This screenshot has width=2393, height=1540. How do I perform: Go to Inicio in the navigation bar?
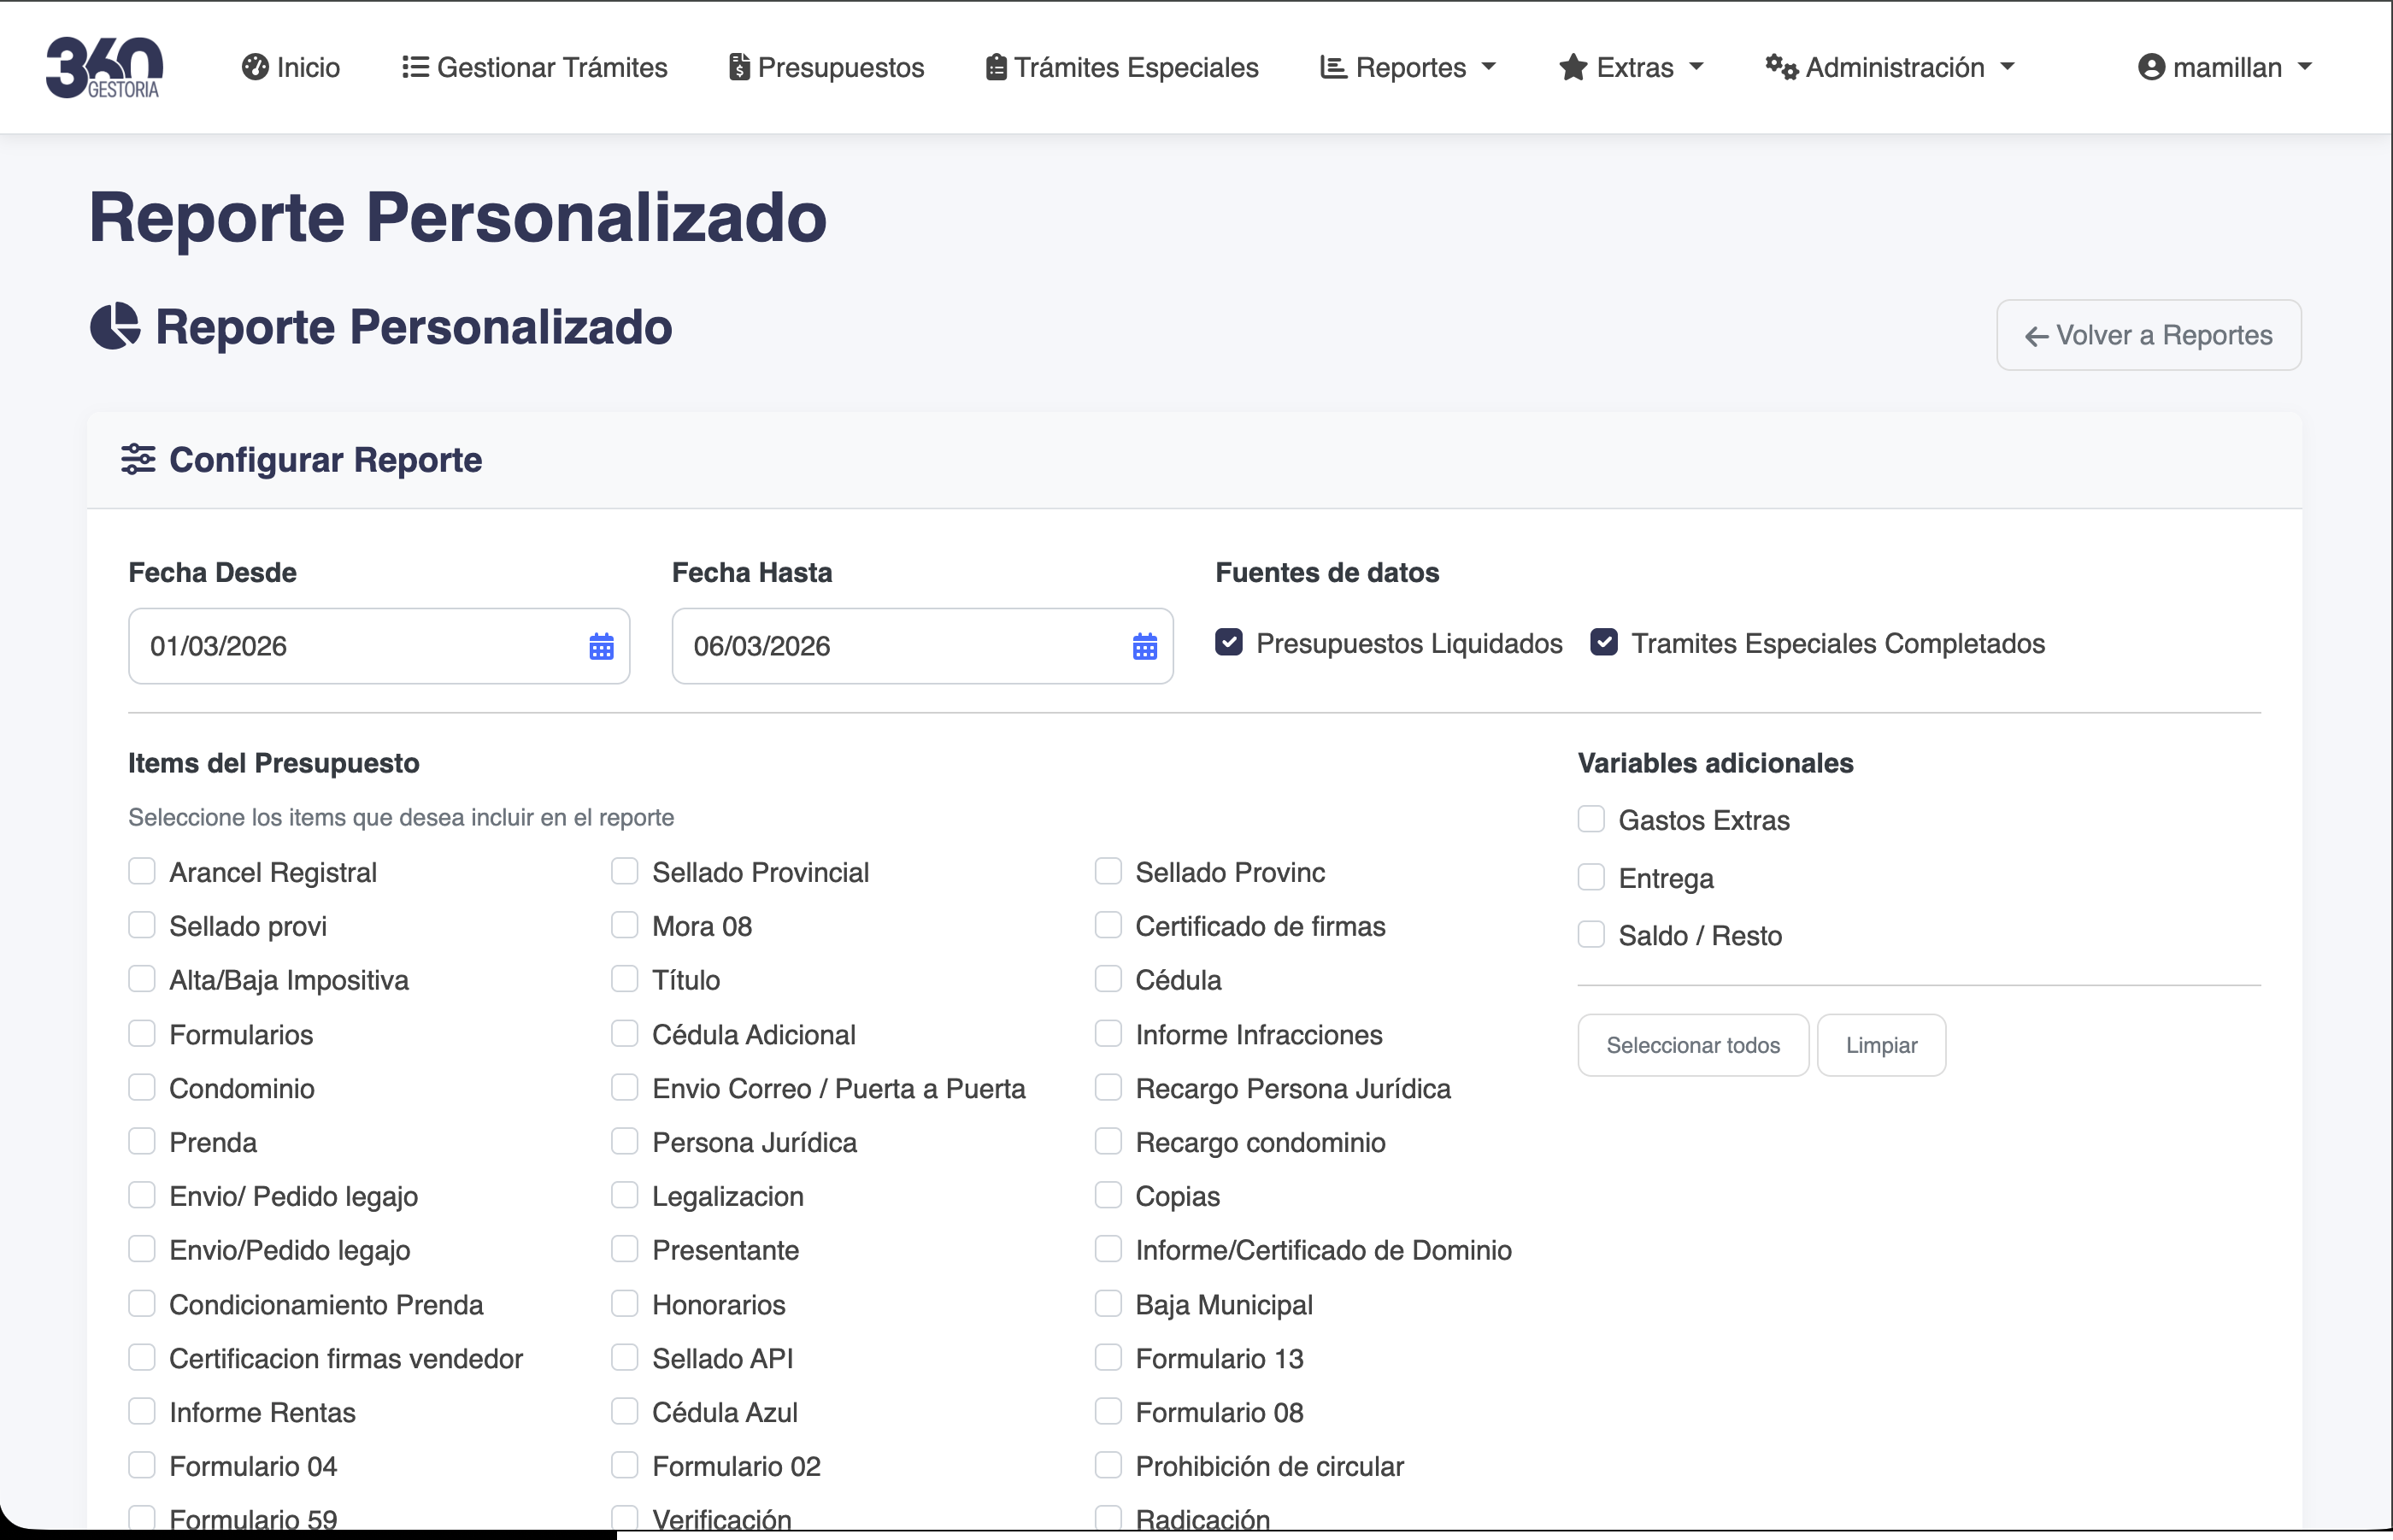[290, 66]
